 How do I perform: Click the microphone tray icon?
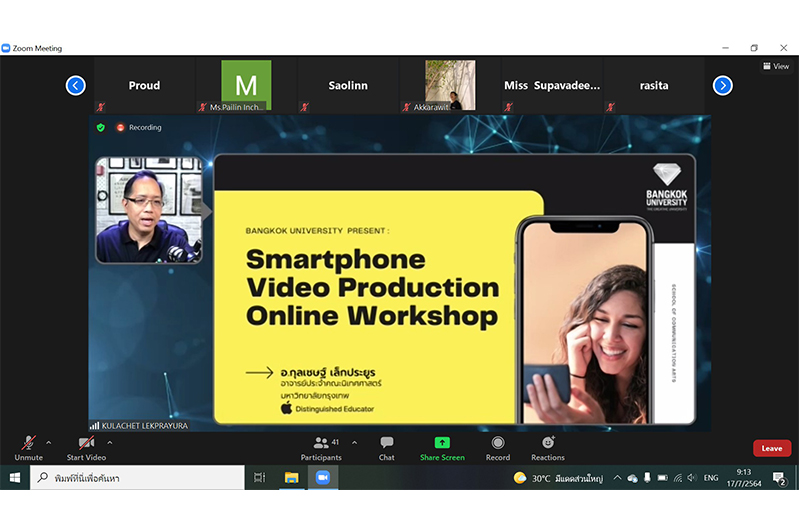pos(647,478)
